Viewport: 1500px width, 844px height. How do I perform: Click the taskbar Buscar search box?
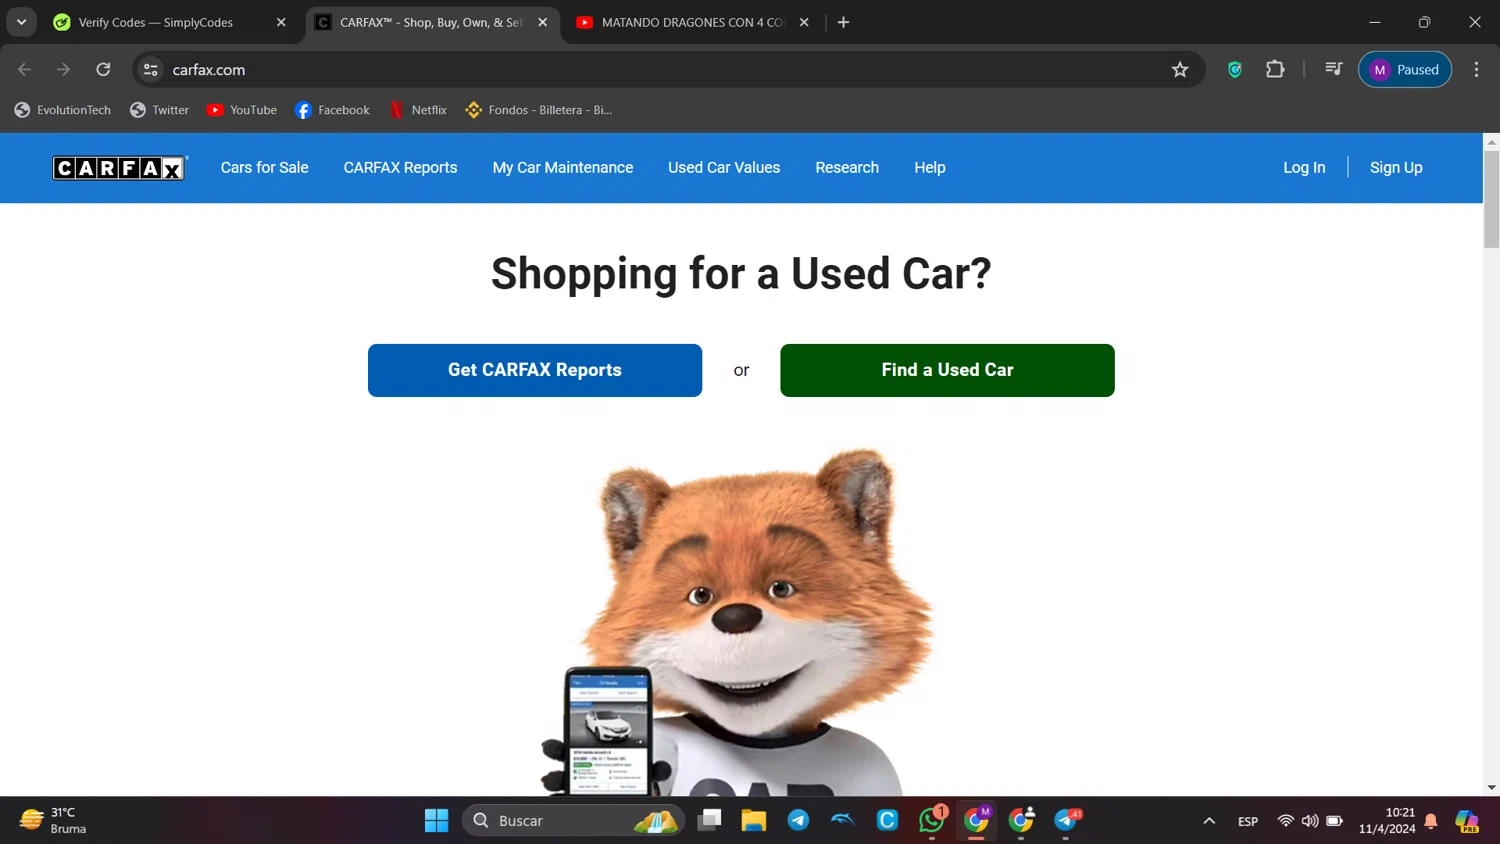(x=573, y=820)
